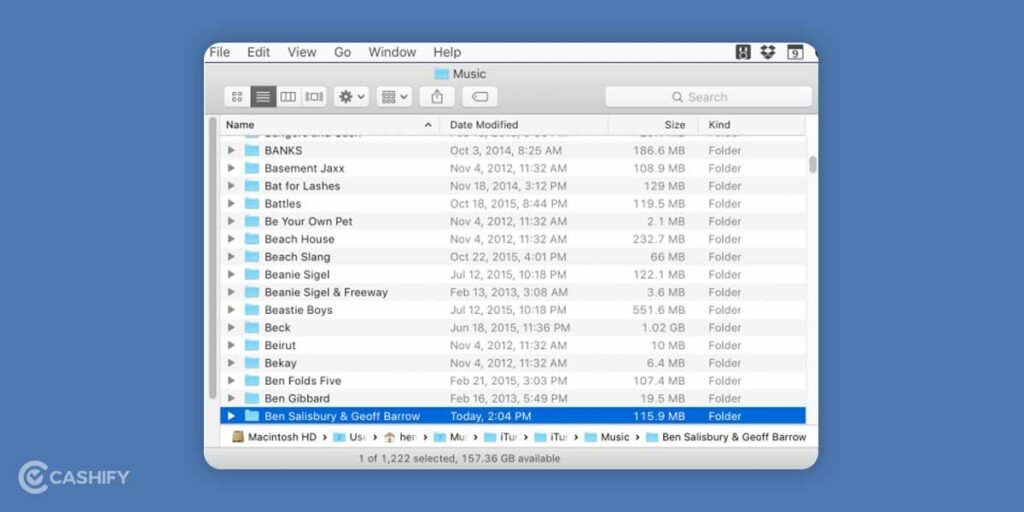Click Ben Salisbury & Geoff Barrow path item
This screenshot has width=1024, height=512.
point(726,437)
